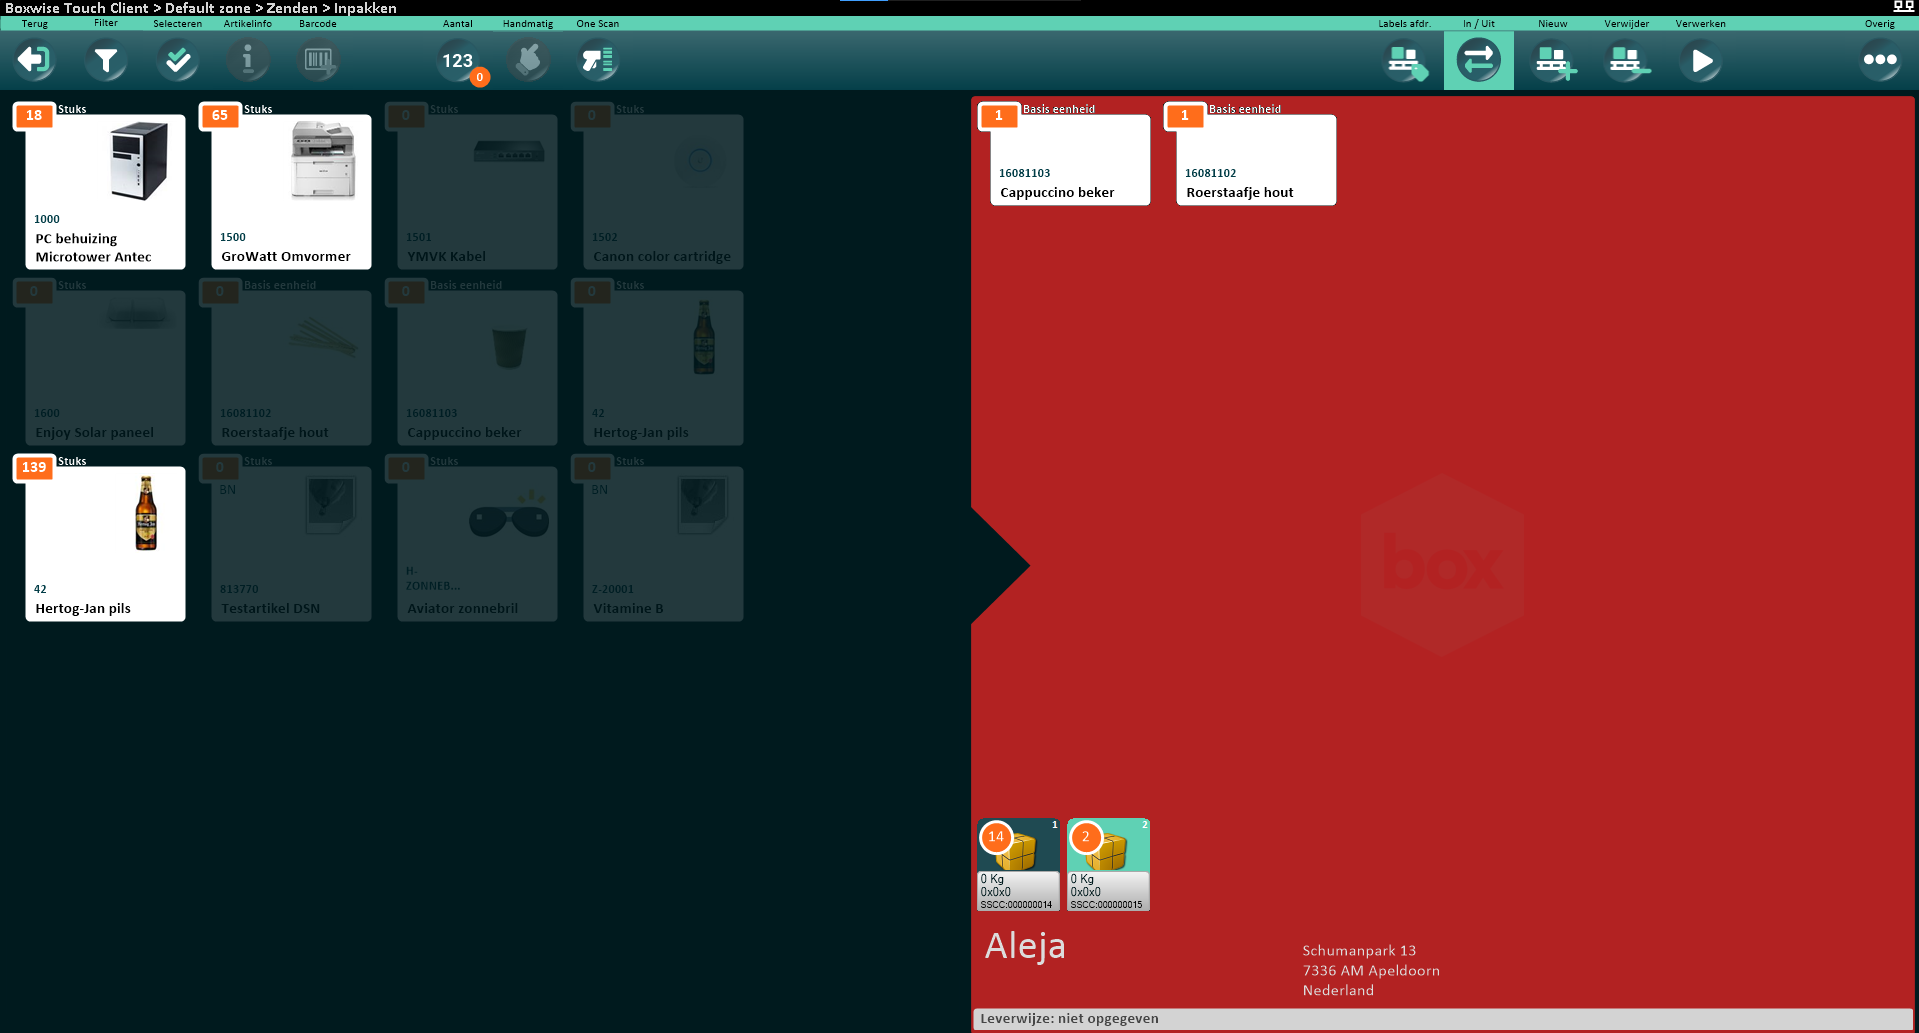The image size is (1919, 1033).
Task: Open the Filter funnel icon
Action: pos(106,61)
